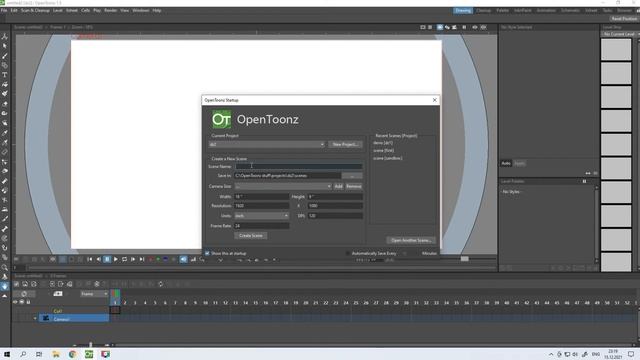Select the Selection arrow tool
This screenshot has height=360, width=640.
click(x=4, y=46)
